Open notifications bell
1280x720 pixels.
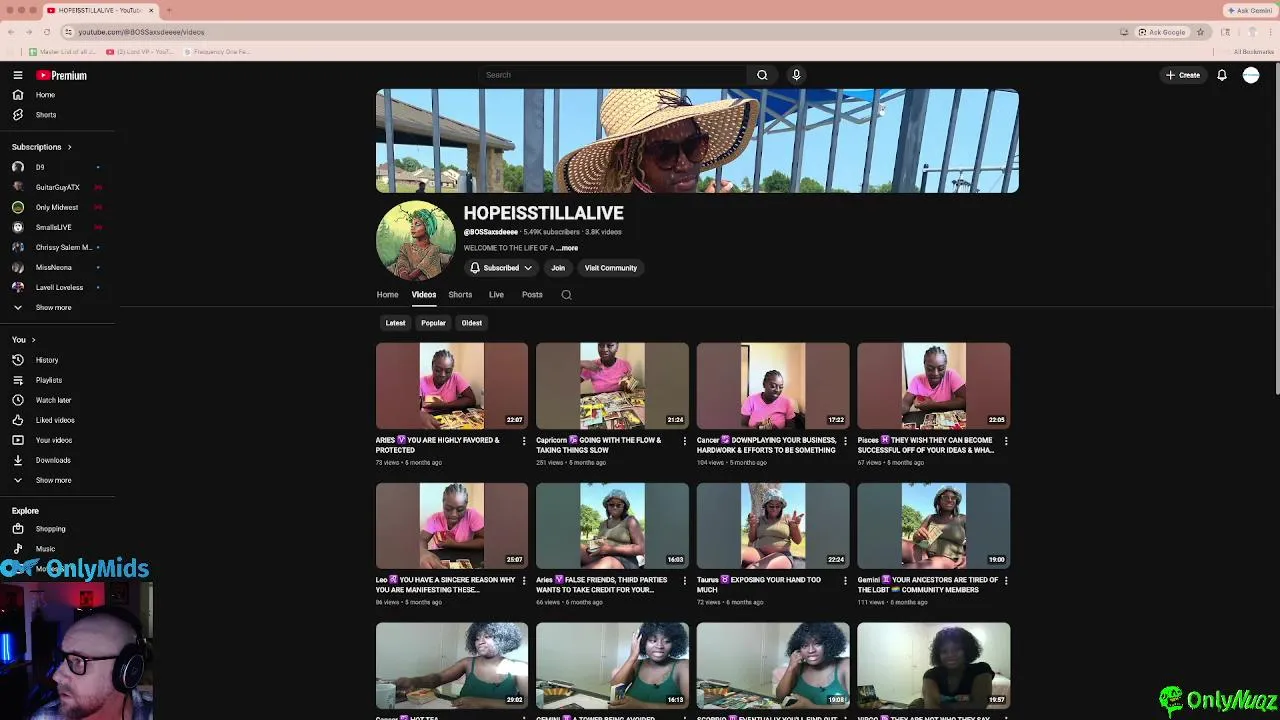click(1221, 75)
